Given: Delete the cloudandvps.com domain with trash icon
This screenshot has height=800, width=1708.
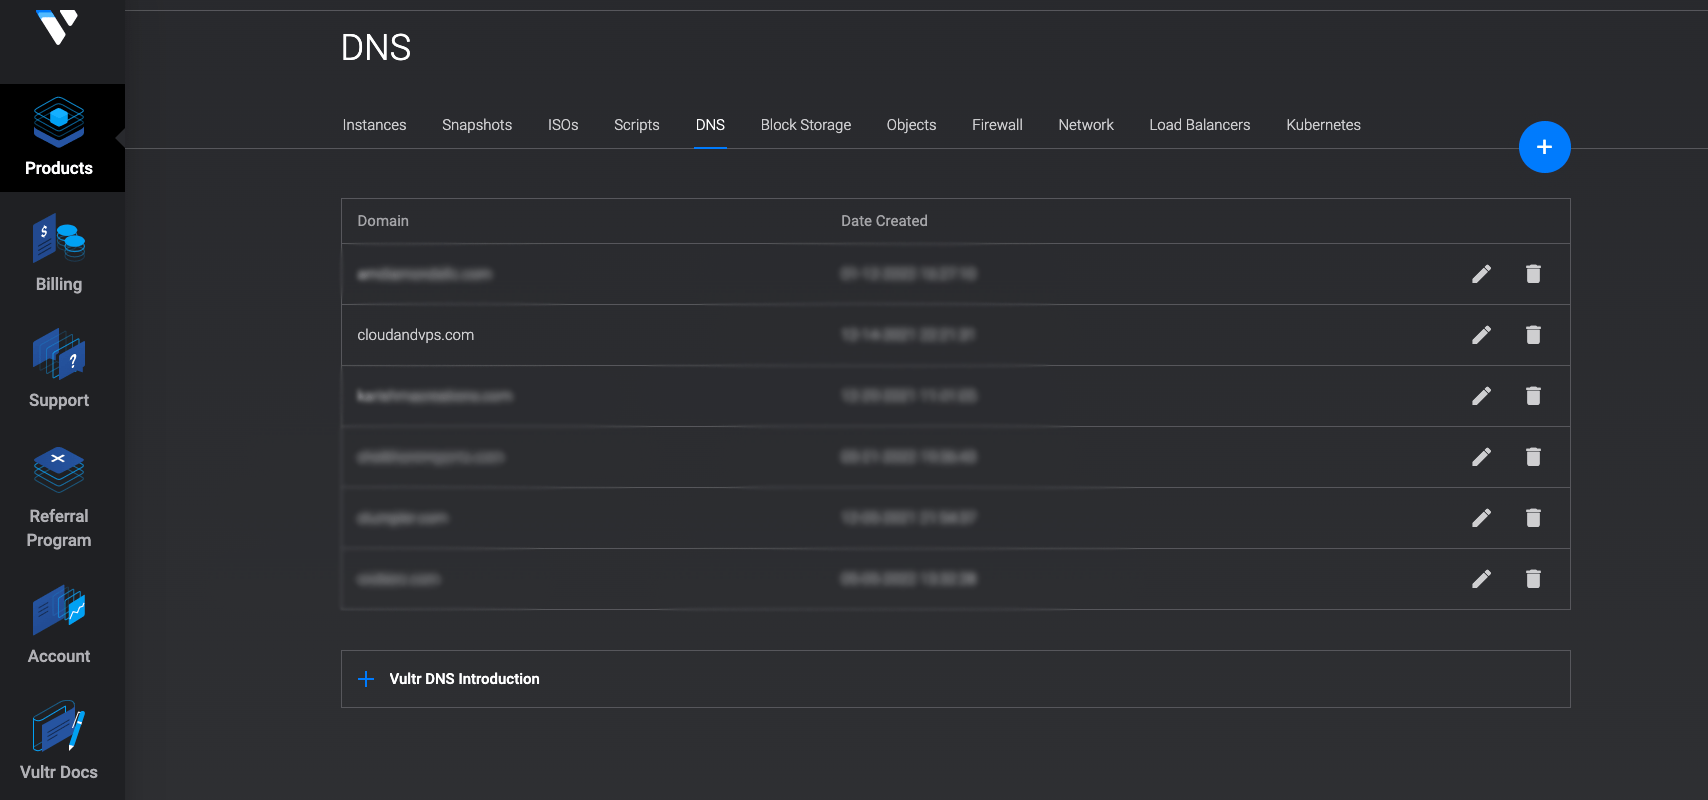Looking at the screenshot, I should click(1533, 335).
